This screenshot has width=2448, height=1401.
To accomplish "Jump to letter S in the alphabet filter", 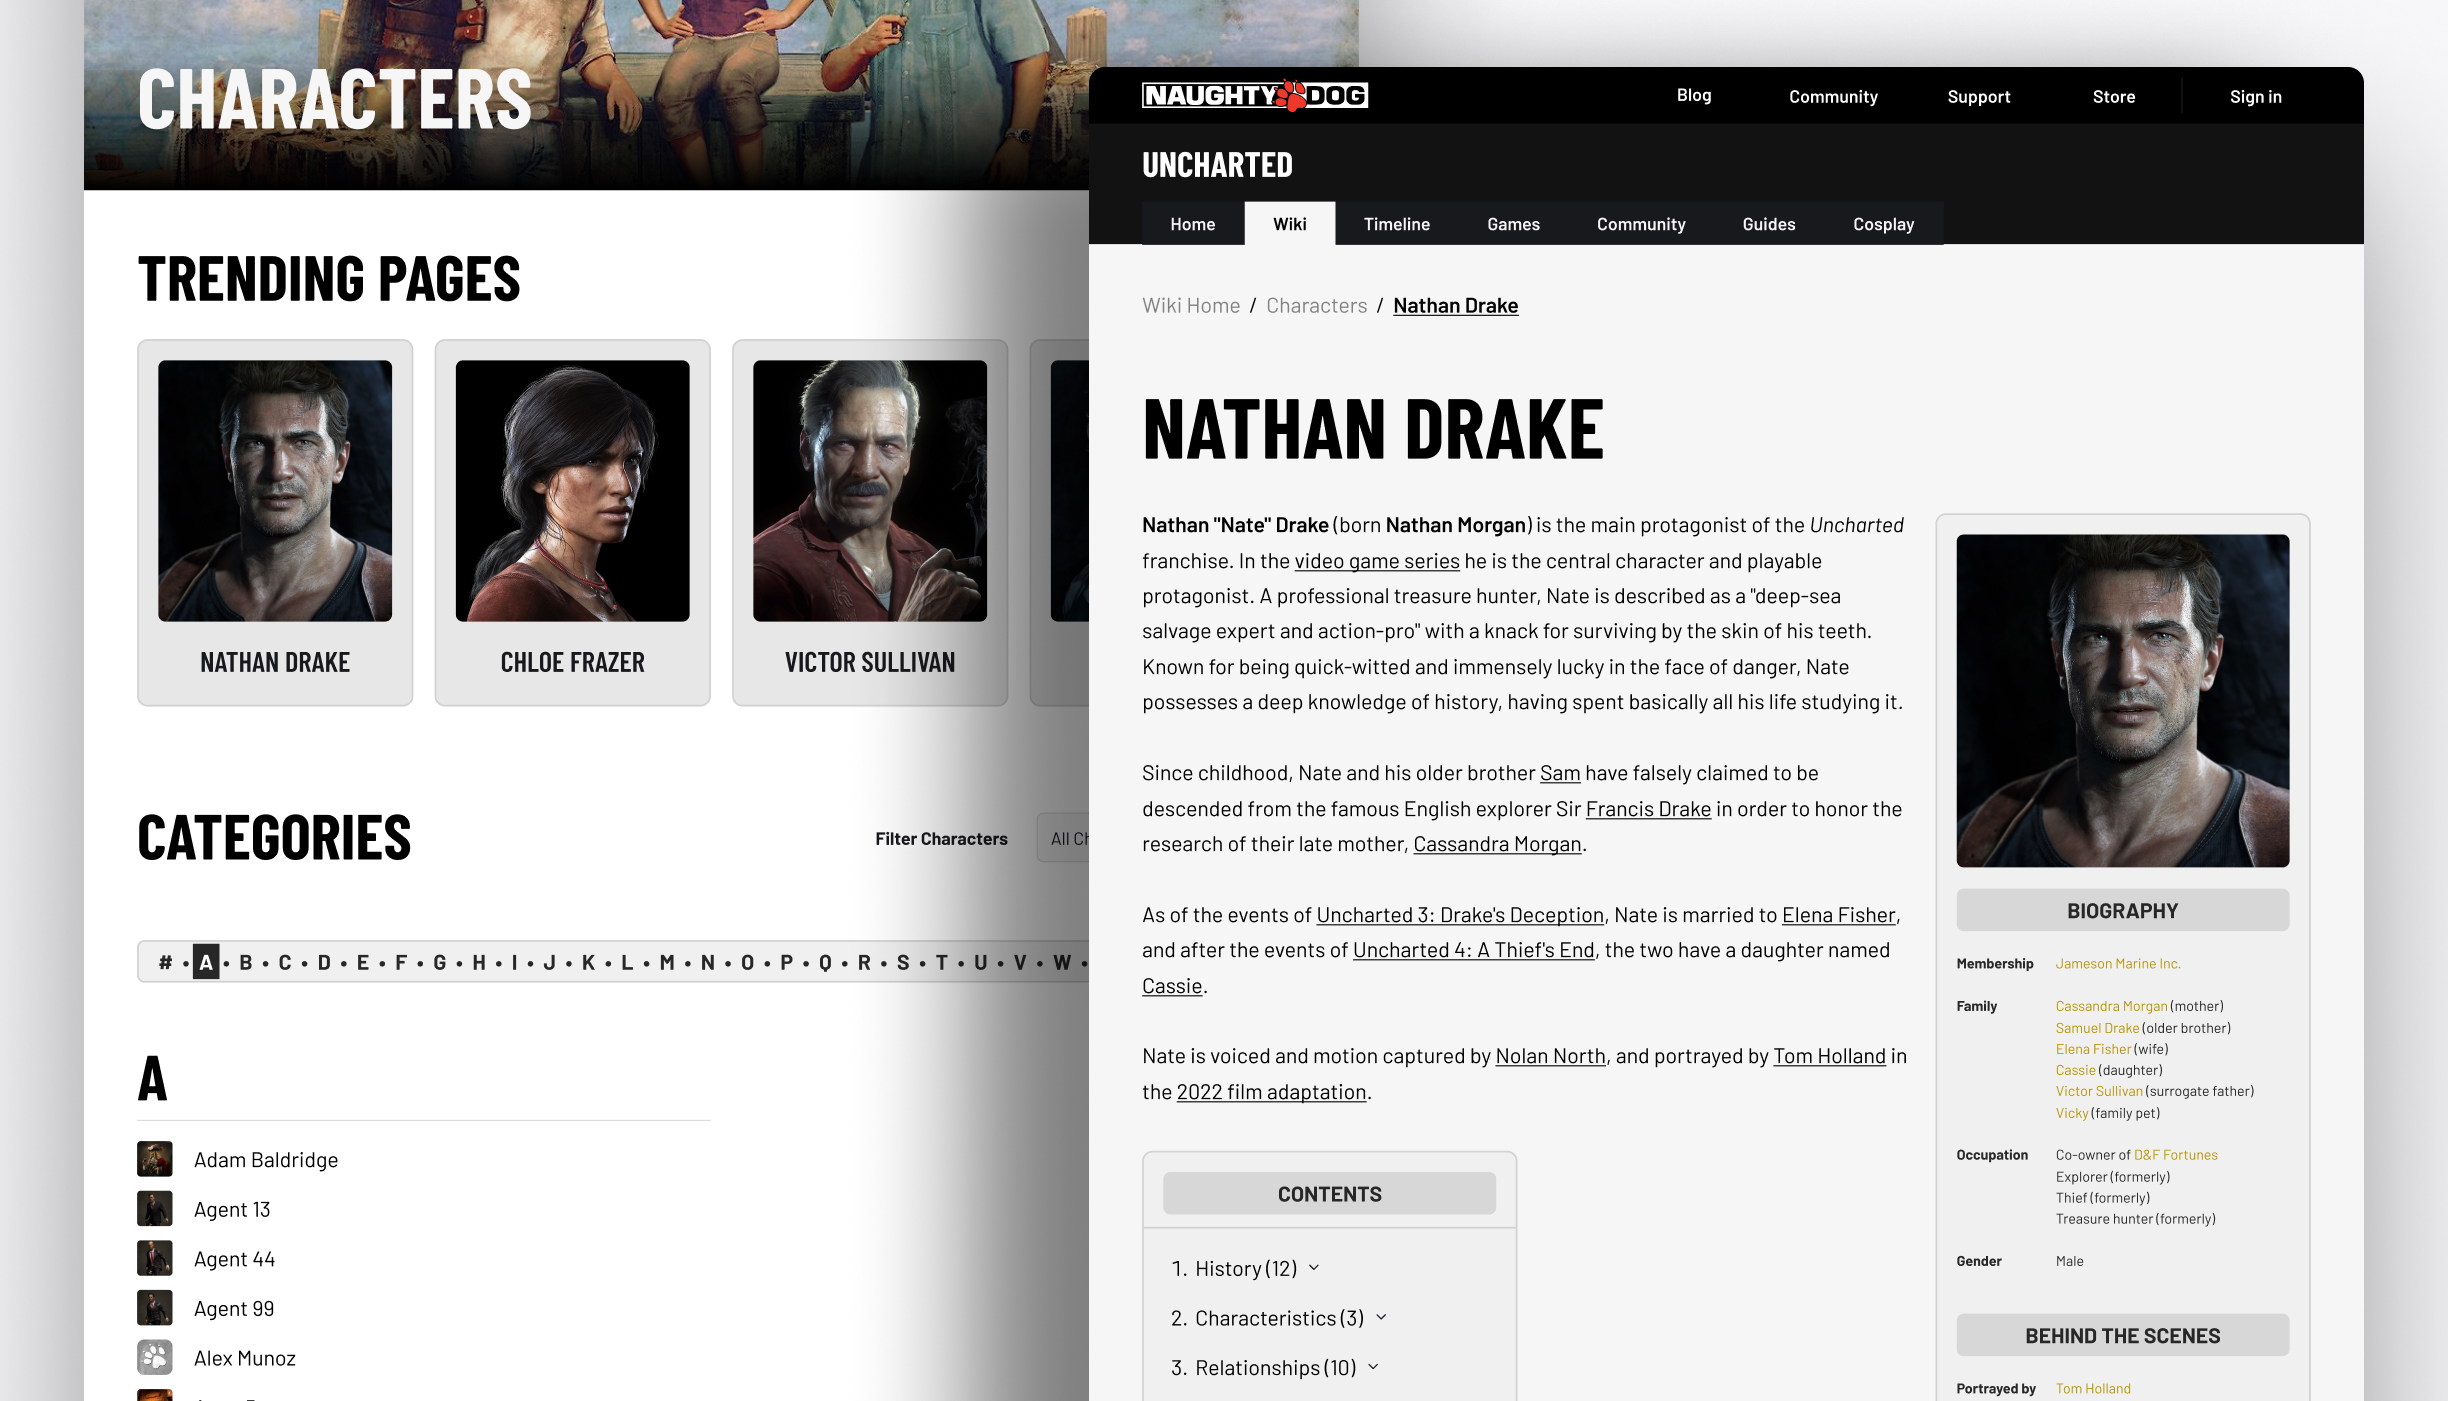I will (903, 962).
